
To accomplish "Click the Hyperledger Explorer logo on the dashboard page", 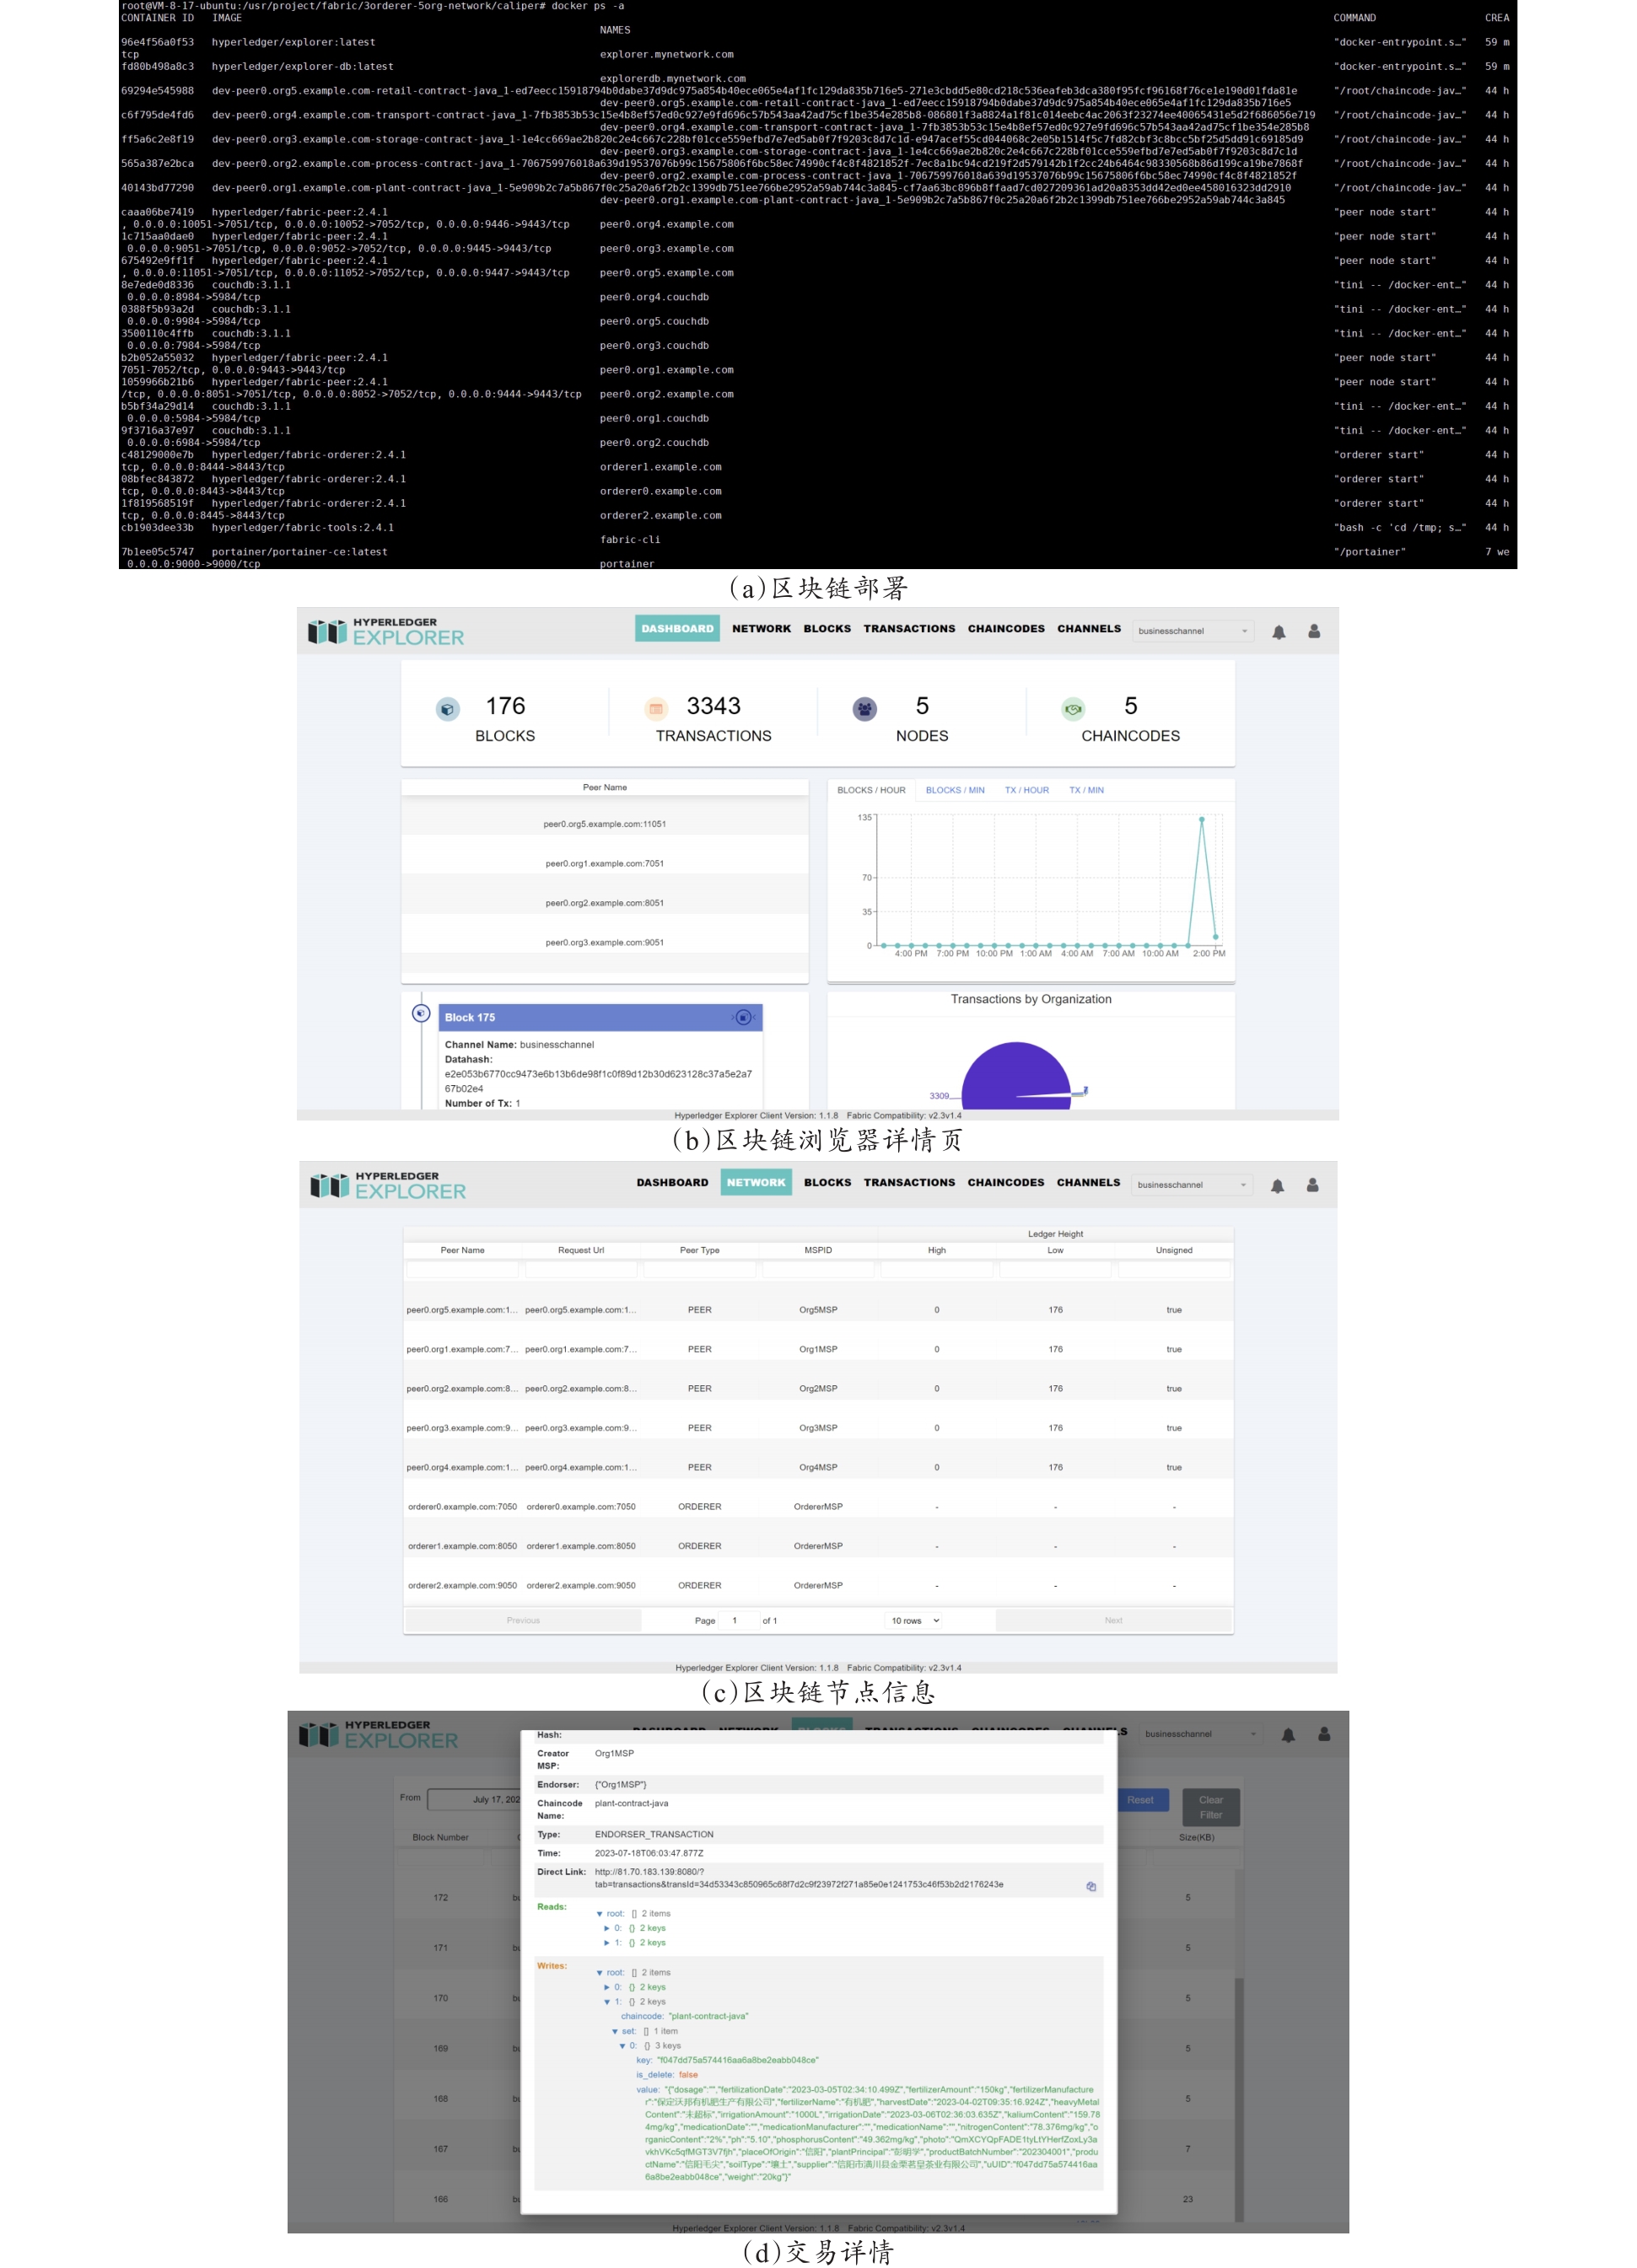I will 386,631.
